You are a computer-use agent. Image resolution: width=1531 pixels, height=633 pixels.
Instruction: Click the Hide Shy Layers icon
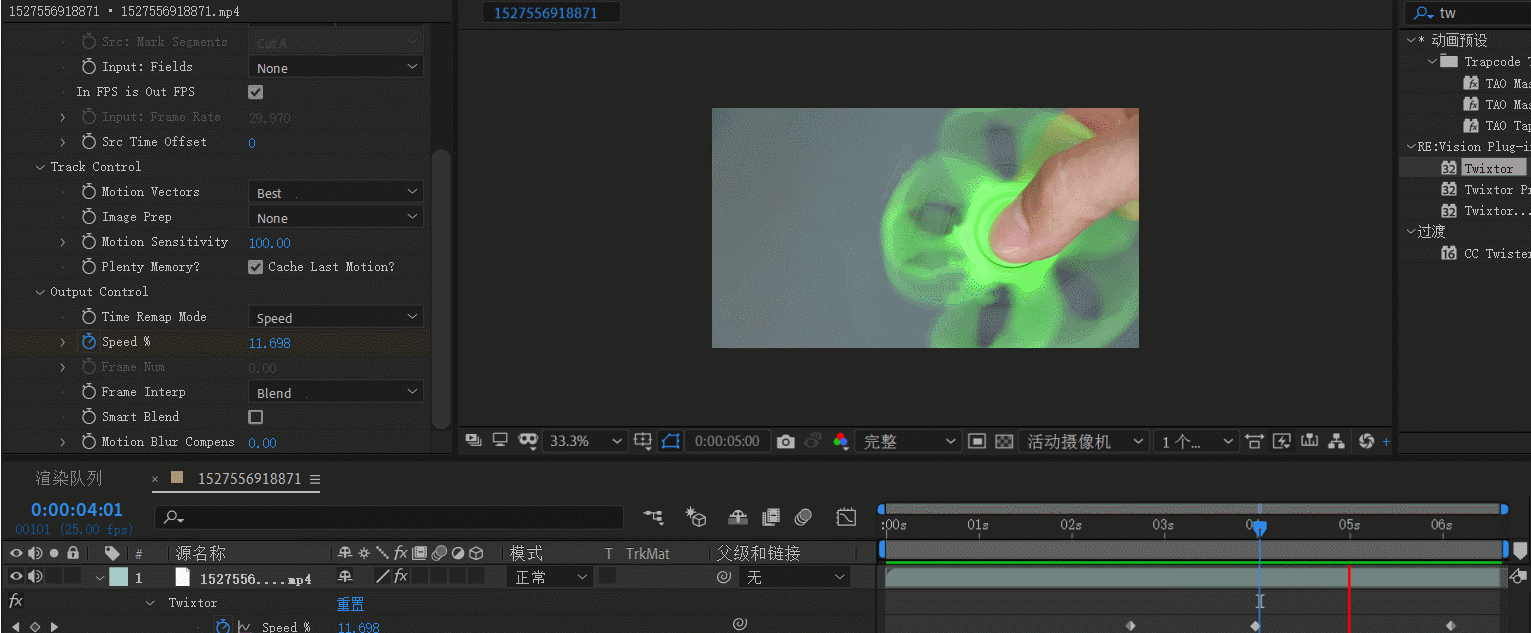pyautogui.click(x=738, y=517)
